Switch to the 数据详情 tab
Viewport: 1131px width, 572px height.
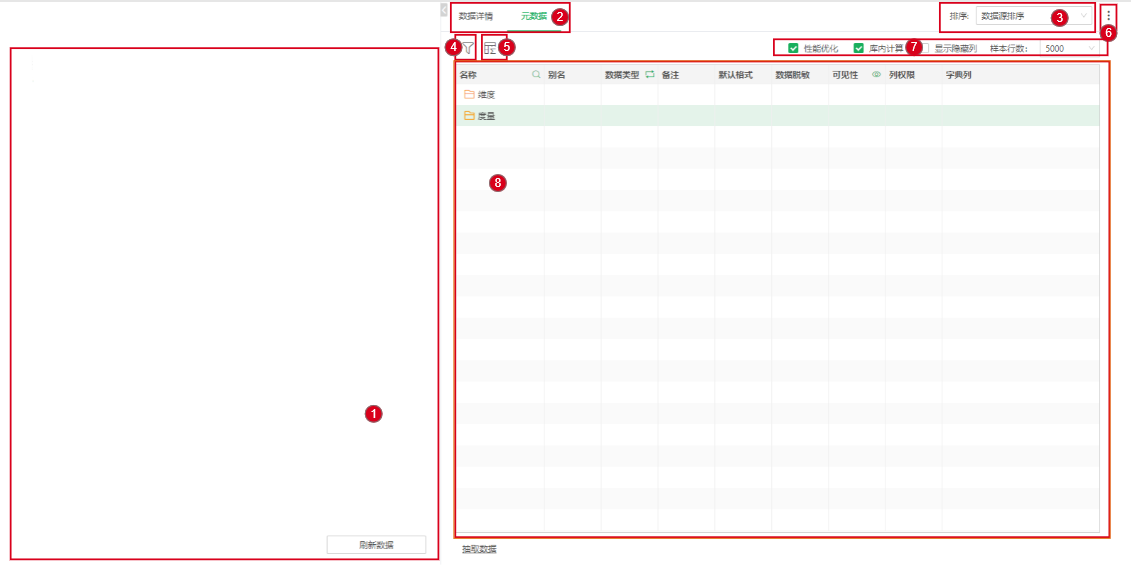[x=476, y=17]
